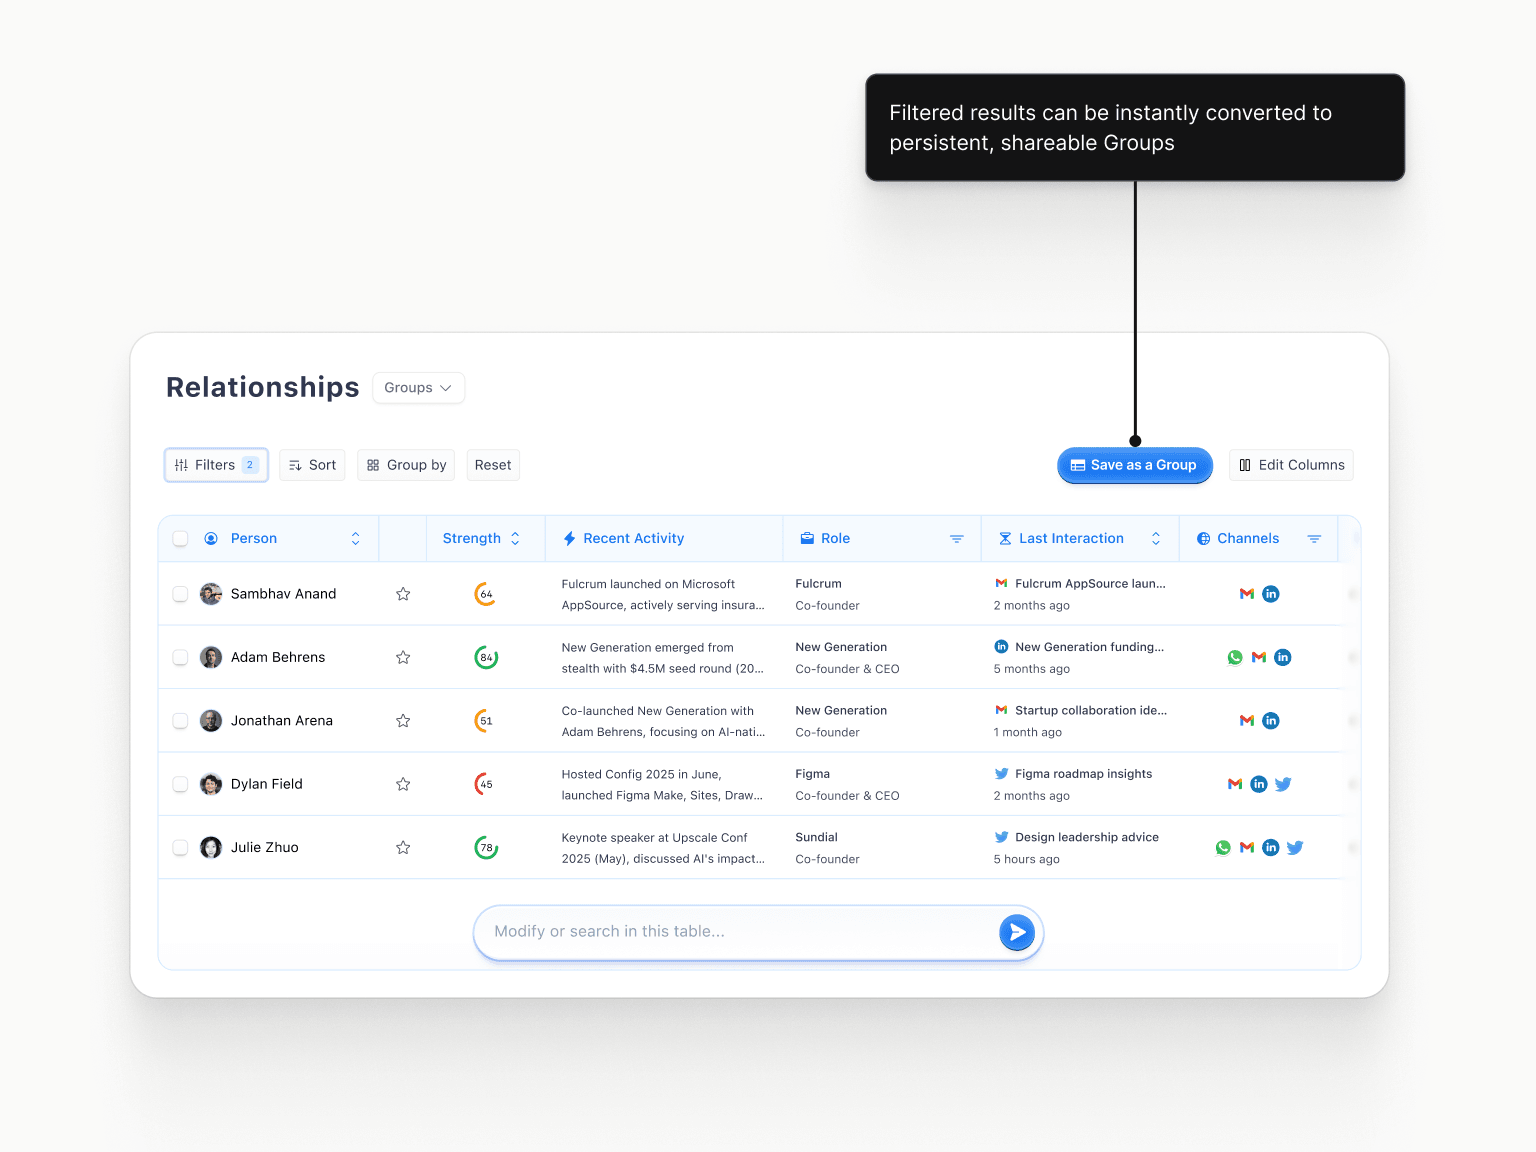Open Twitter channel for Dylan Field
Viewport: 1536px width, 1152px height.
[1283, 784]
